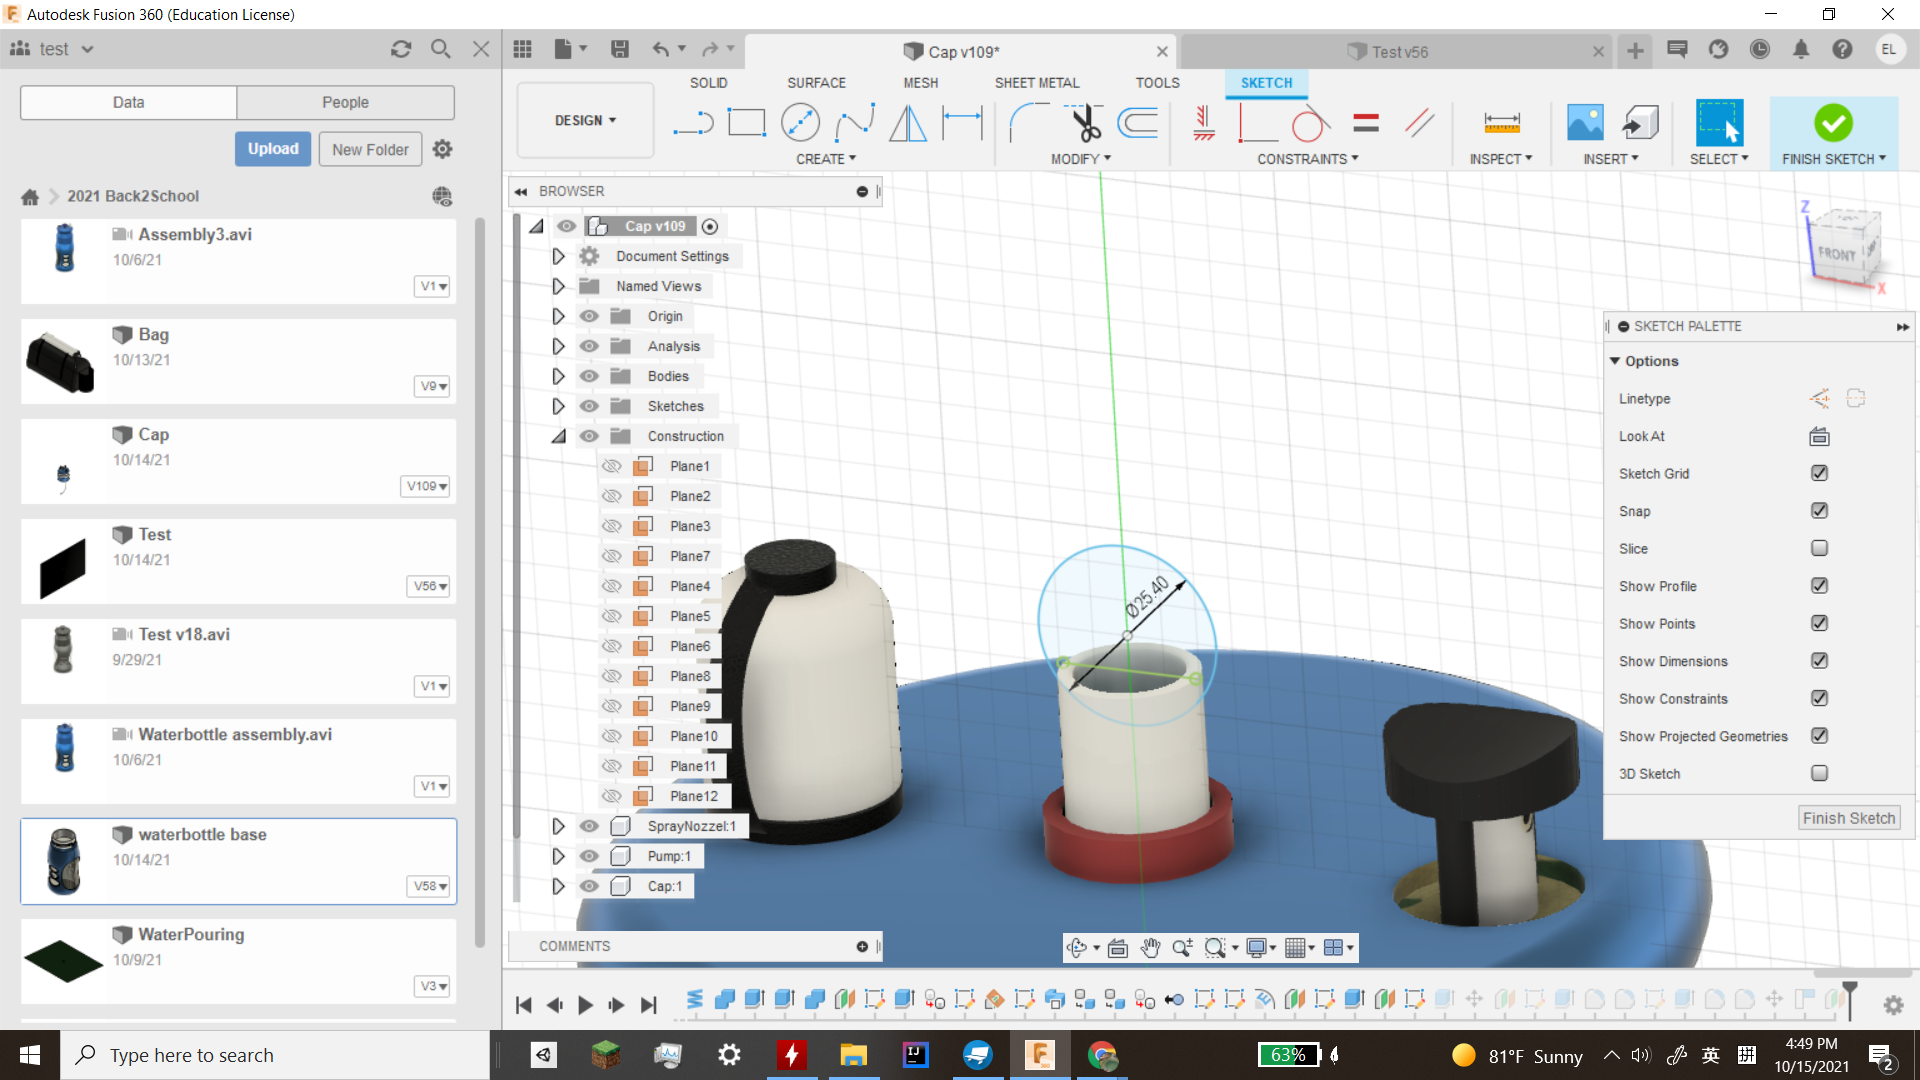Select the 2-Point Rectangle tool
The height and width of the screenshot is (1080, 1920).
tap(747, 122)
